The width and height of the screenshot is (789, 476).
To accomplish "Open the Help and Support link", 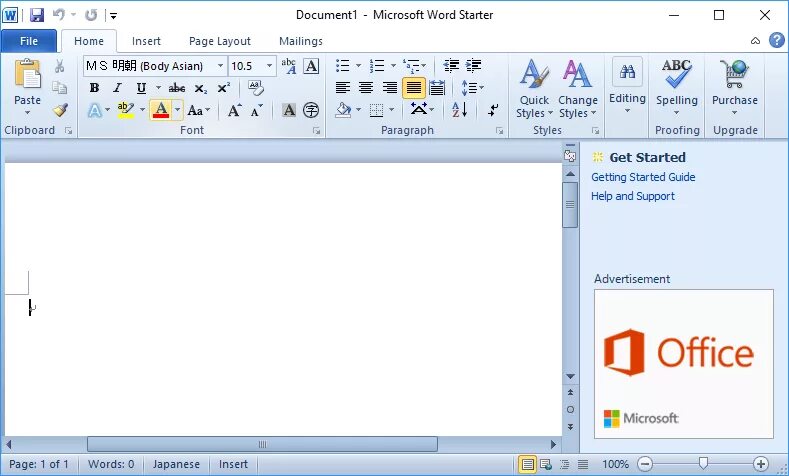I will (x=633, y=196).
